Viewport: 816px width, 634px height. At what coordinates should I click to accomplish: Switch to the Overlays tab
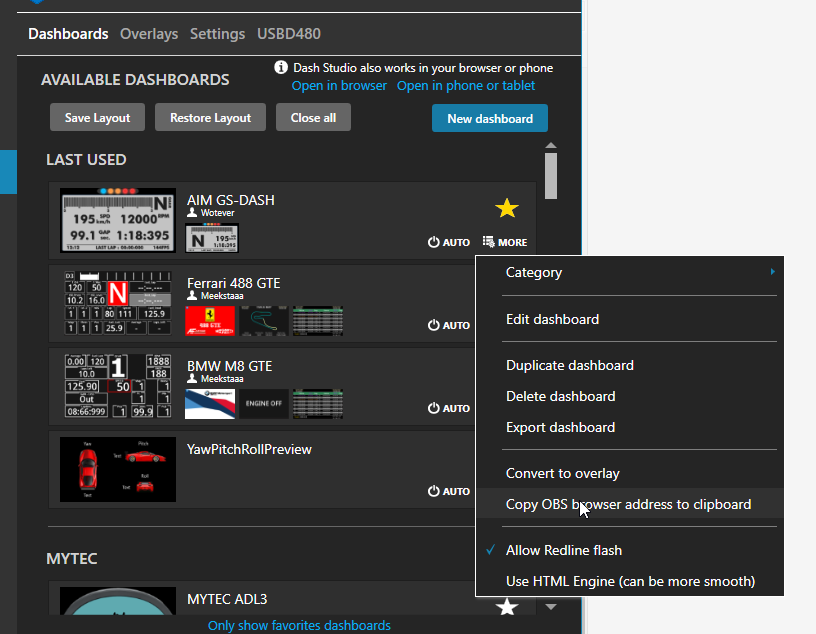149,34
